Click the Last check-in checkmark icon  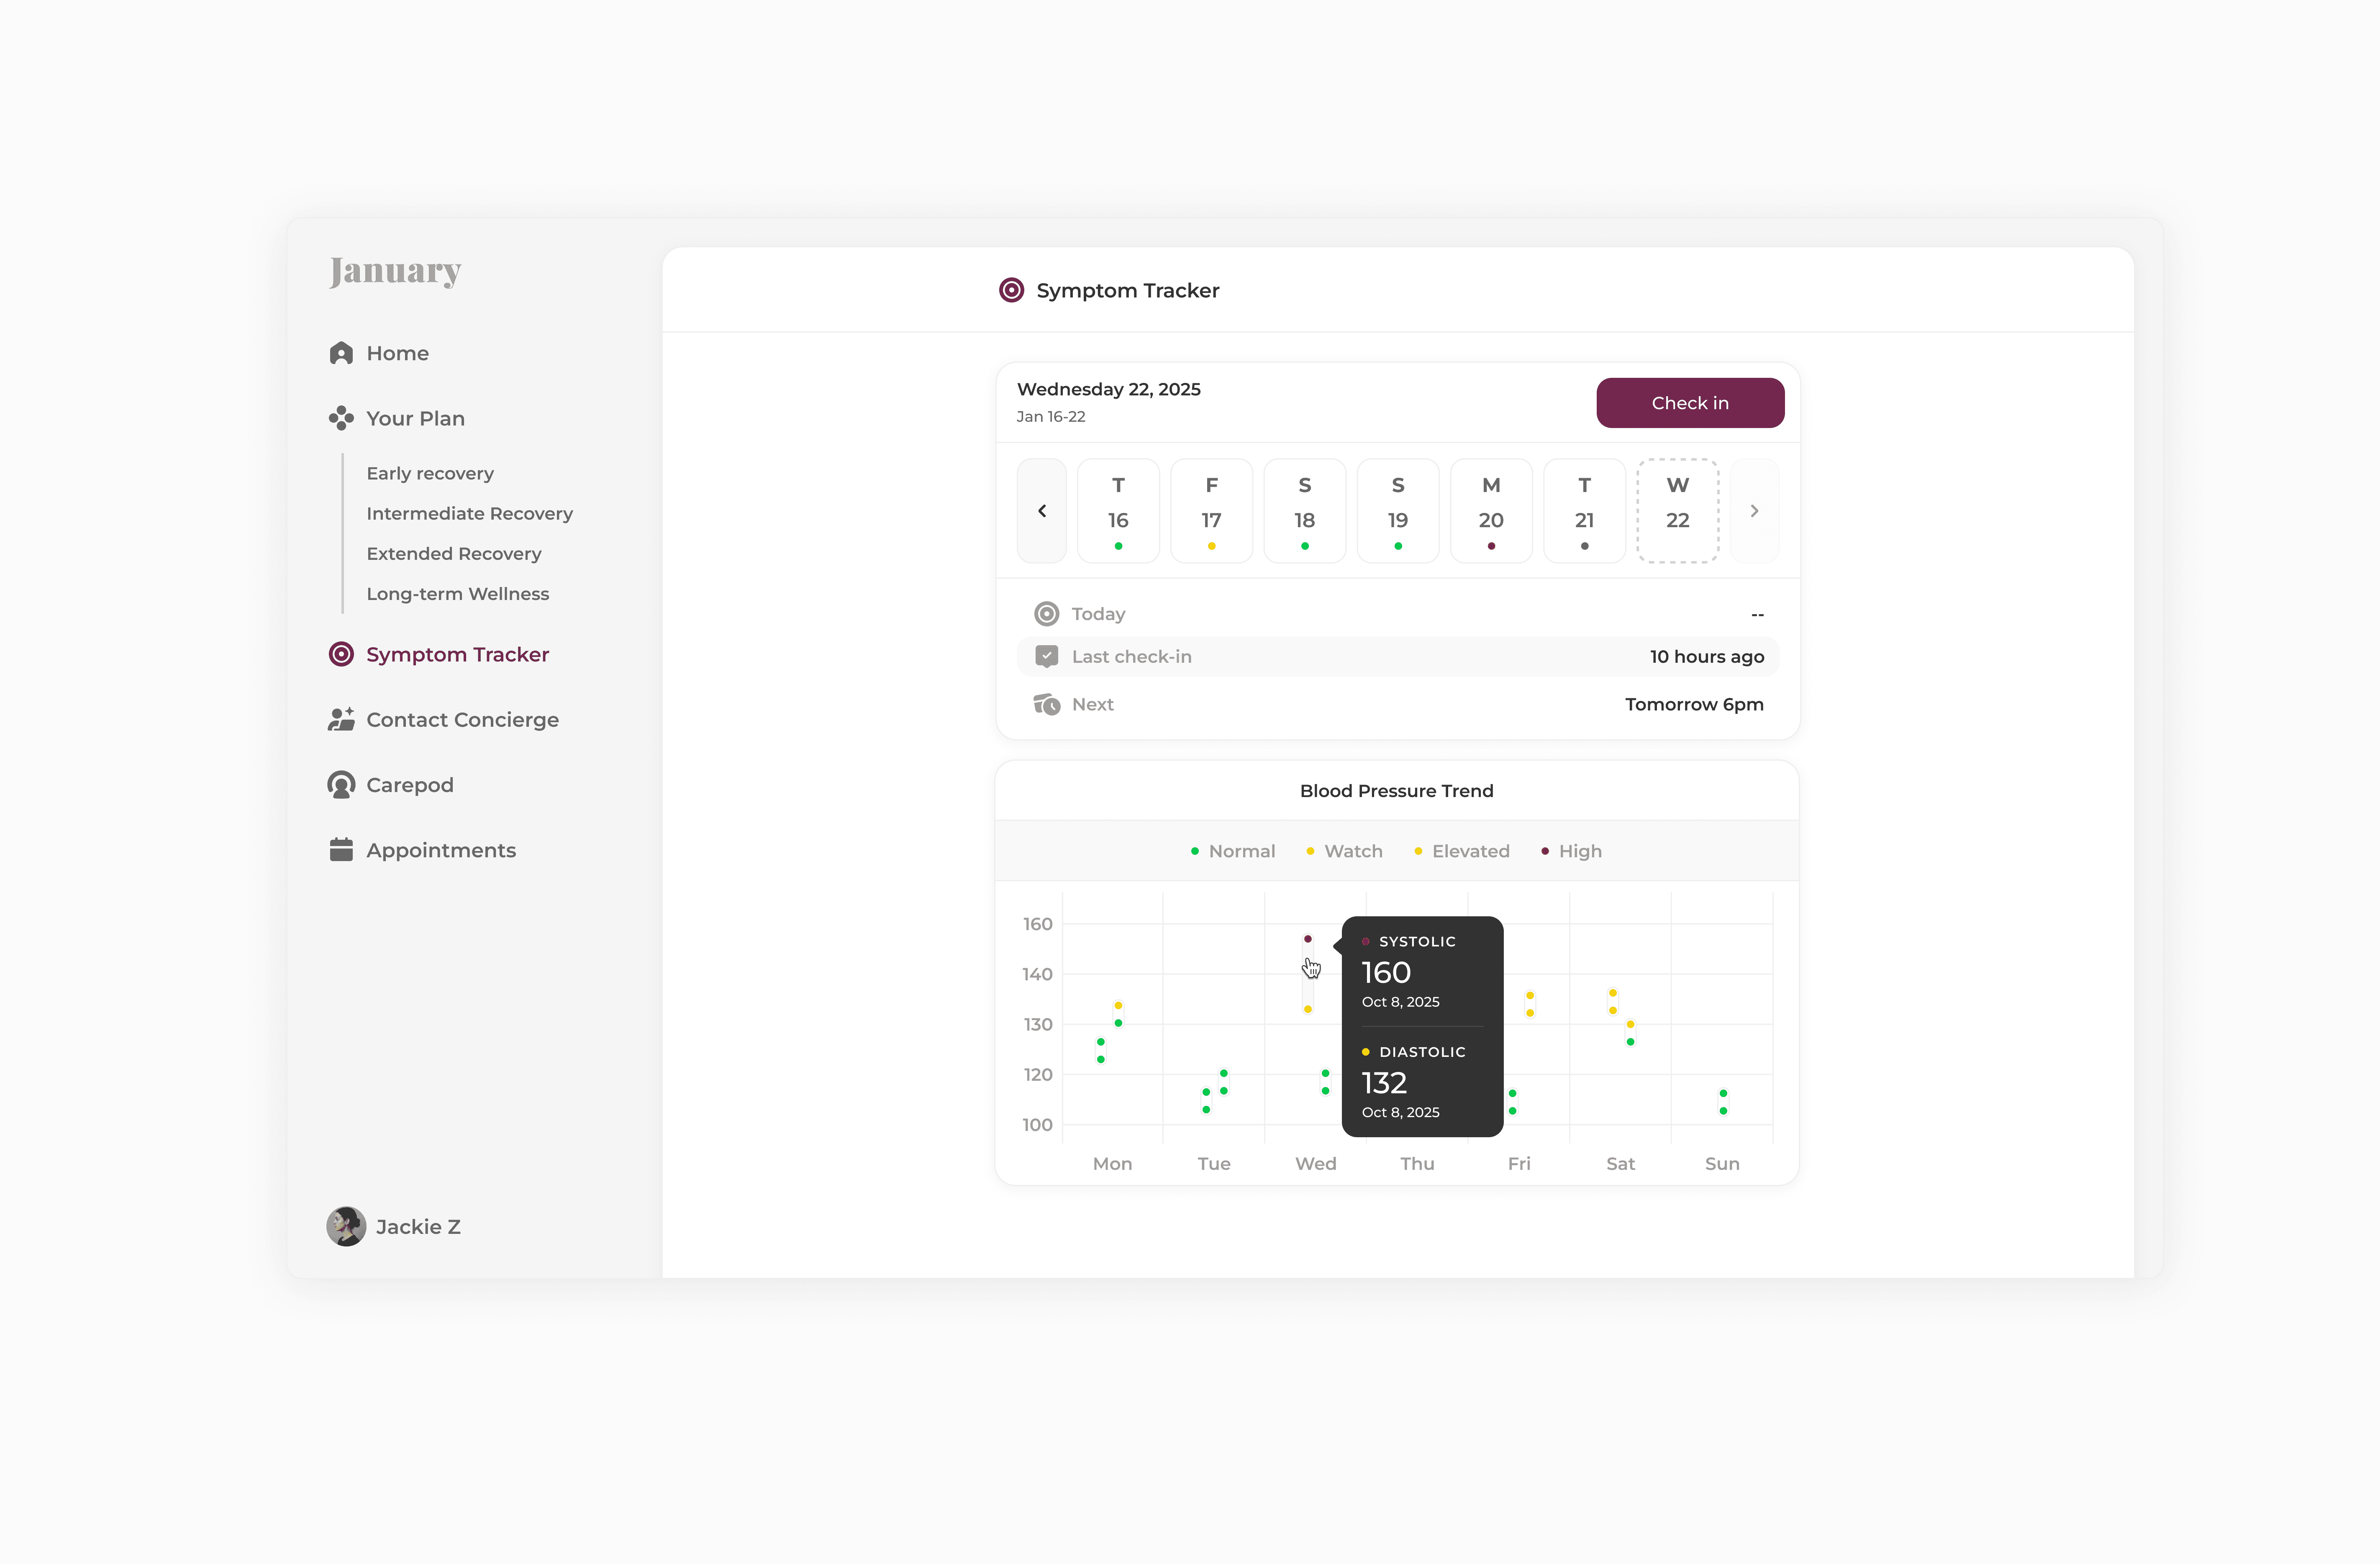[x=1046, y=656]
